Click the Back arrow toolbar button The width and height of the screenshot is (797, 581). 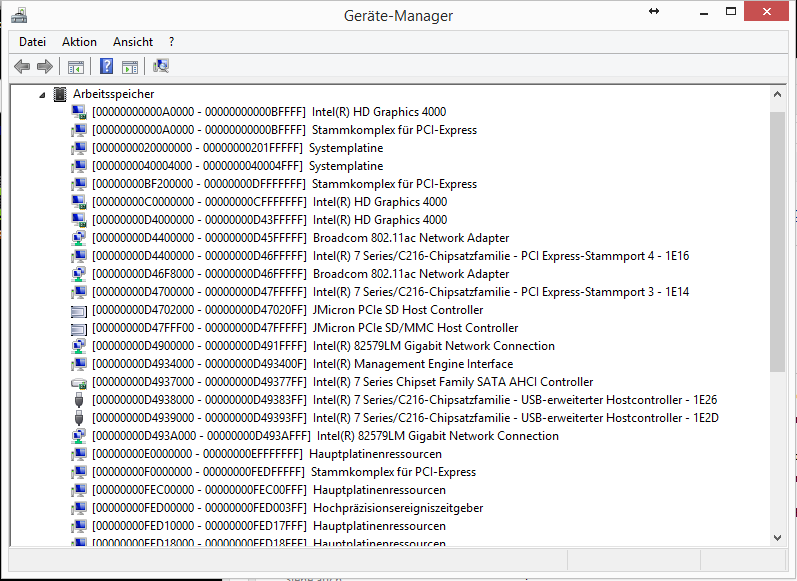(22, 66)
